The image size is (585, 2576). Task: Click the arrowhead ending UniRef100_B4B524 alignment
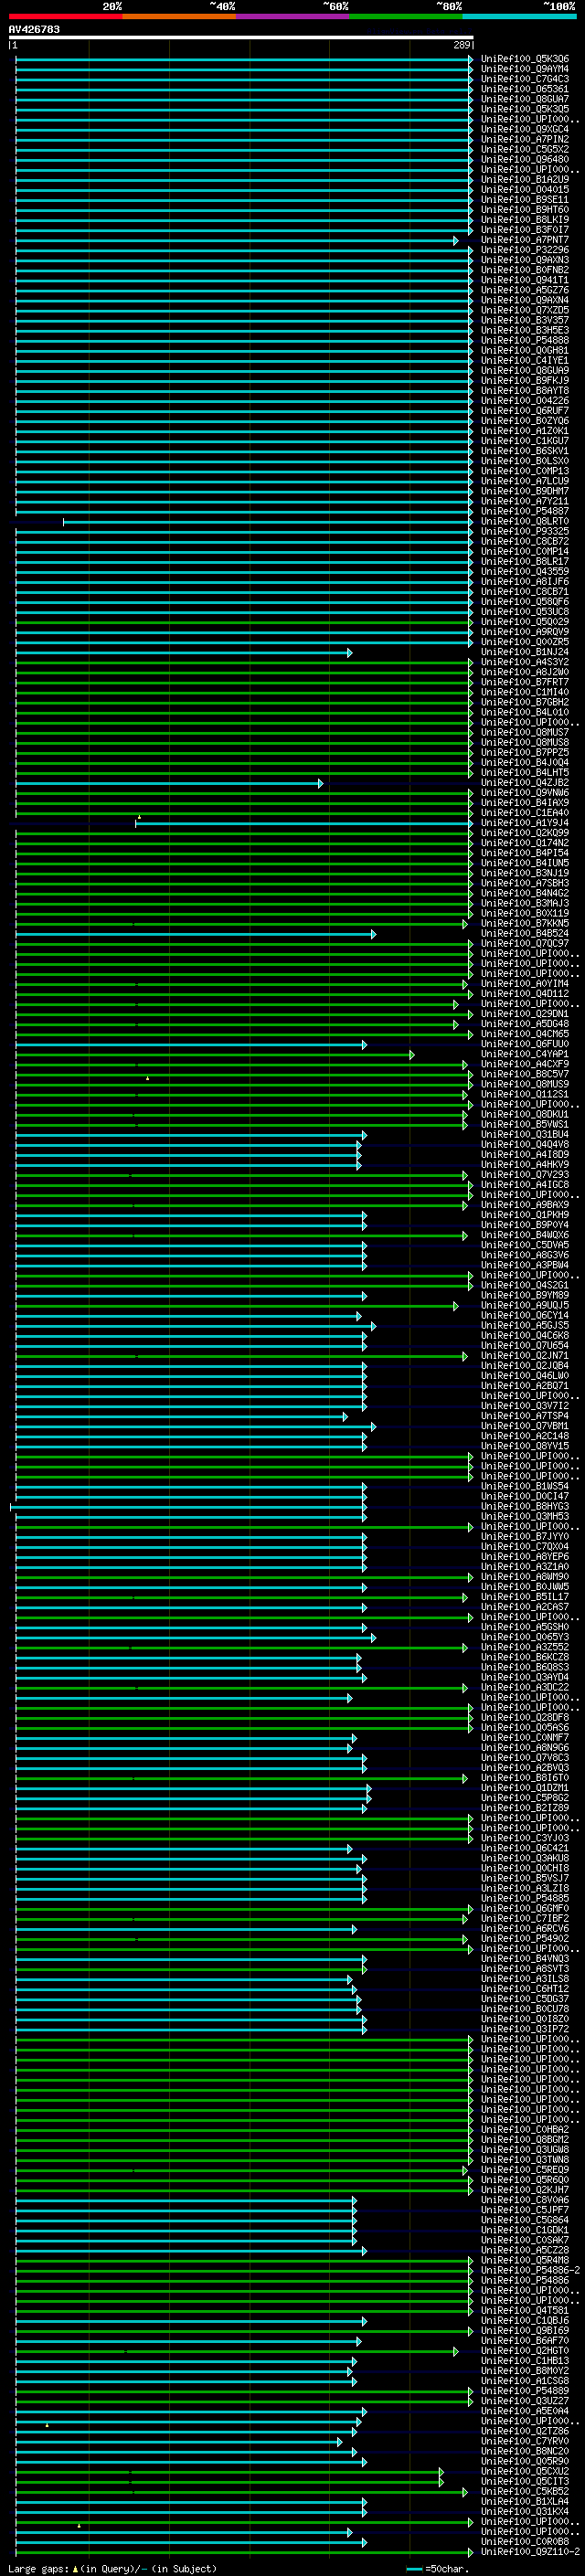pyautogui.click(x=373, y=933)
